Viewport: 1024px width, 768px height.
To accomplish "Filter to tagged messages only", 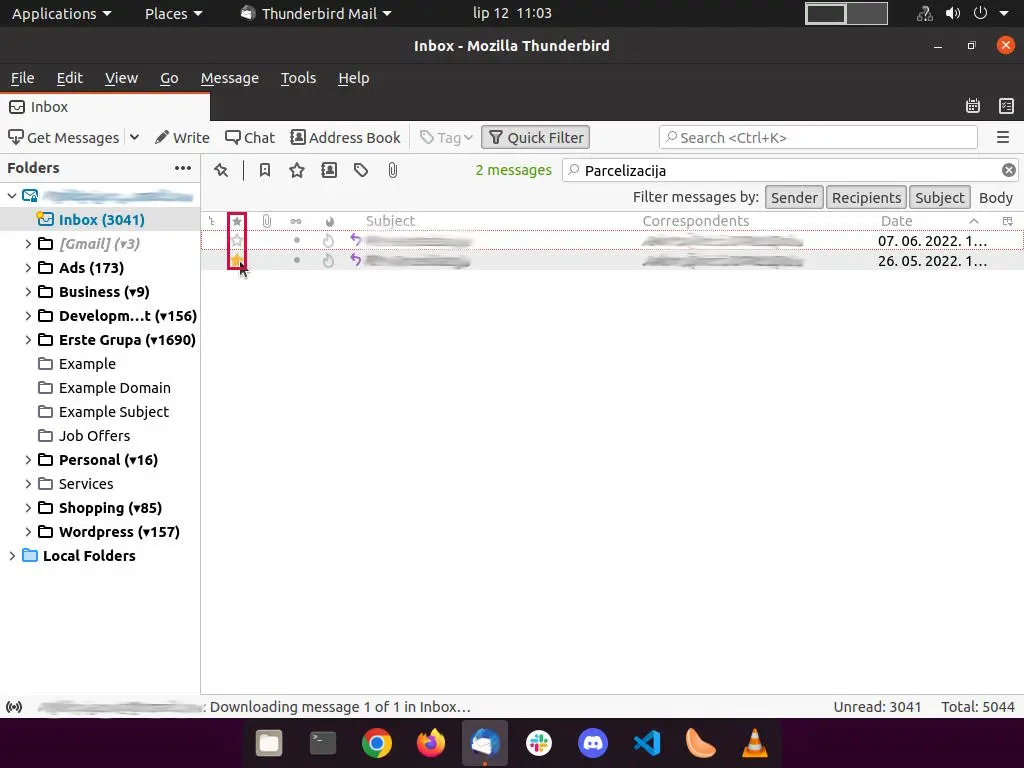I will pos(360,170).
